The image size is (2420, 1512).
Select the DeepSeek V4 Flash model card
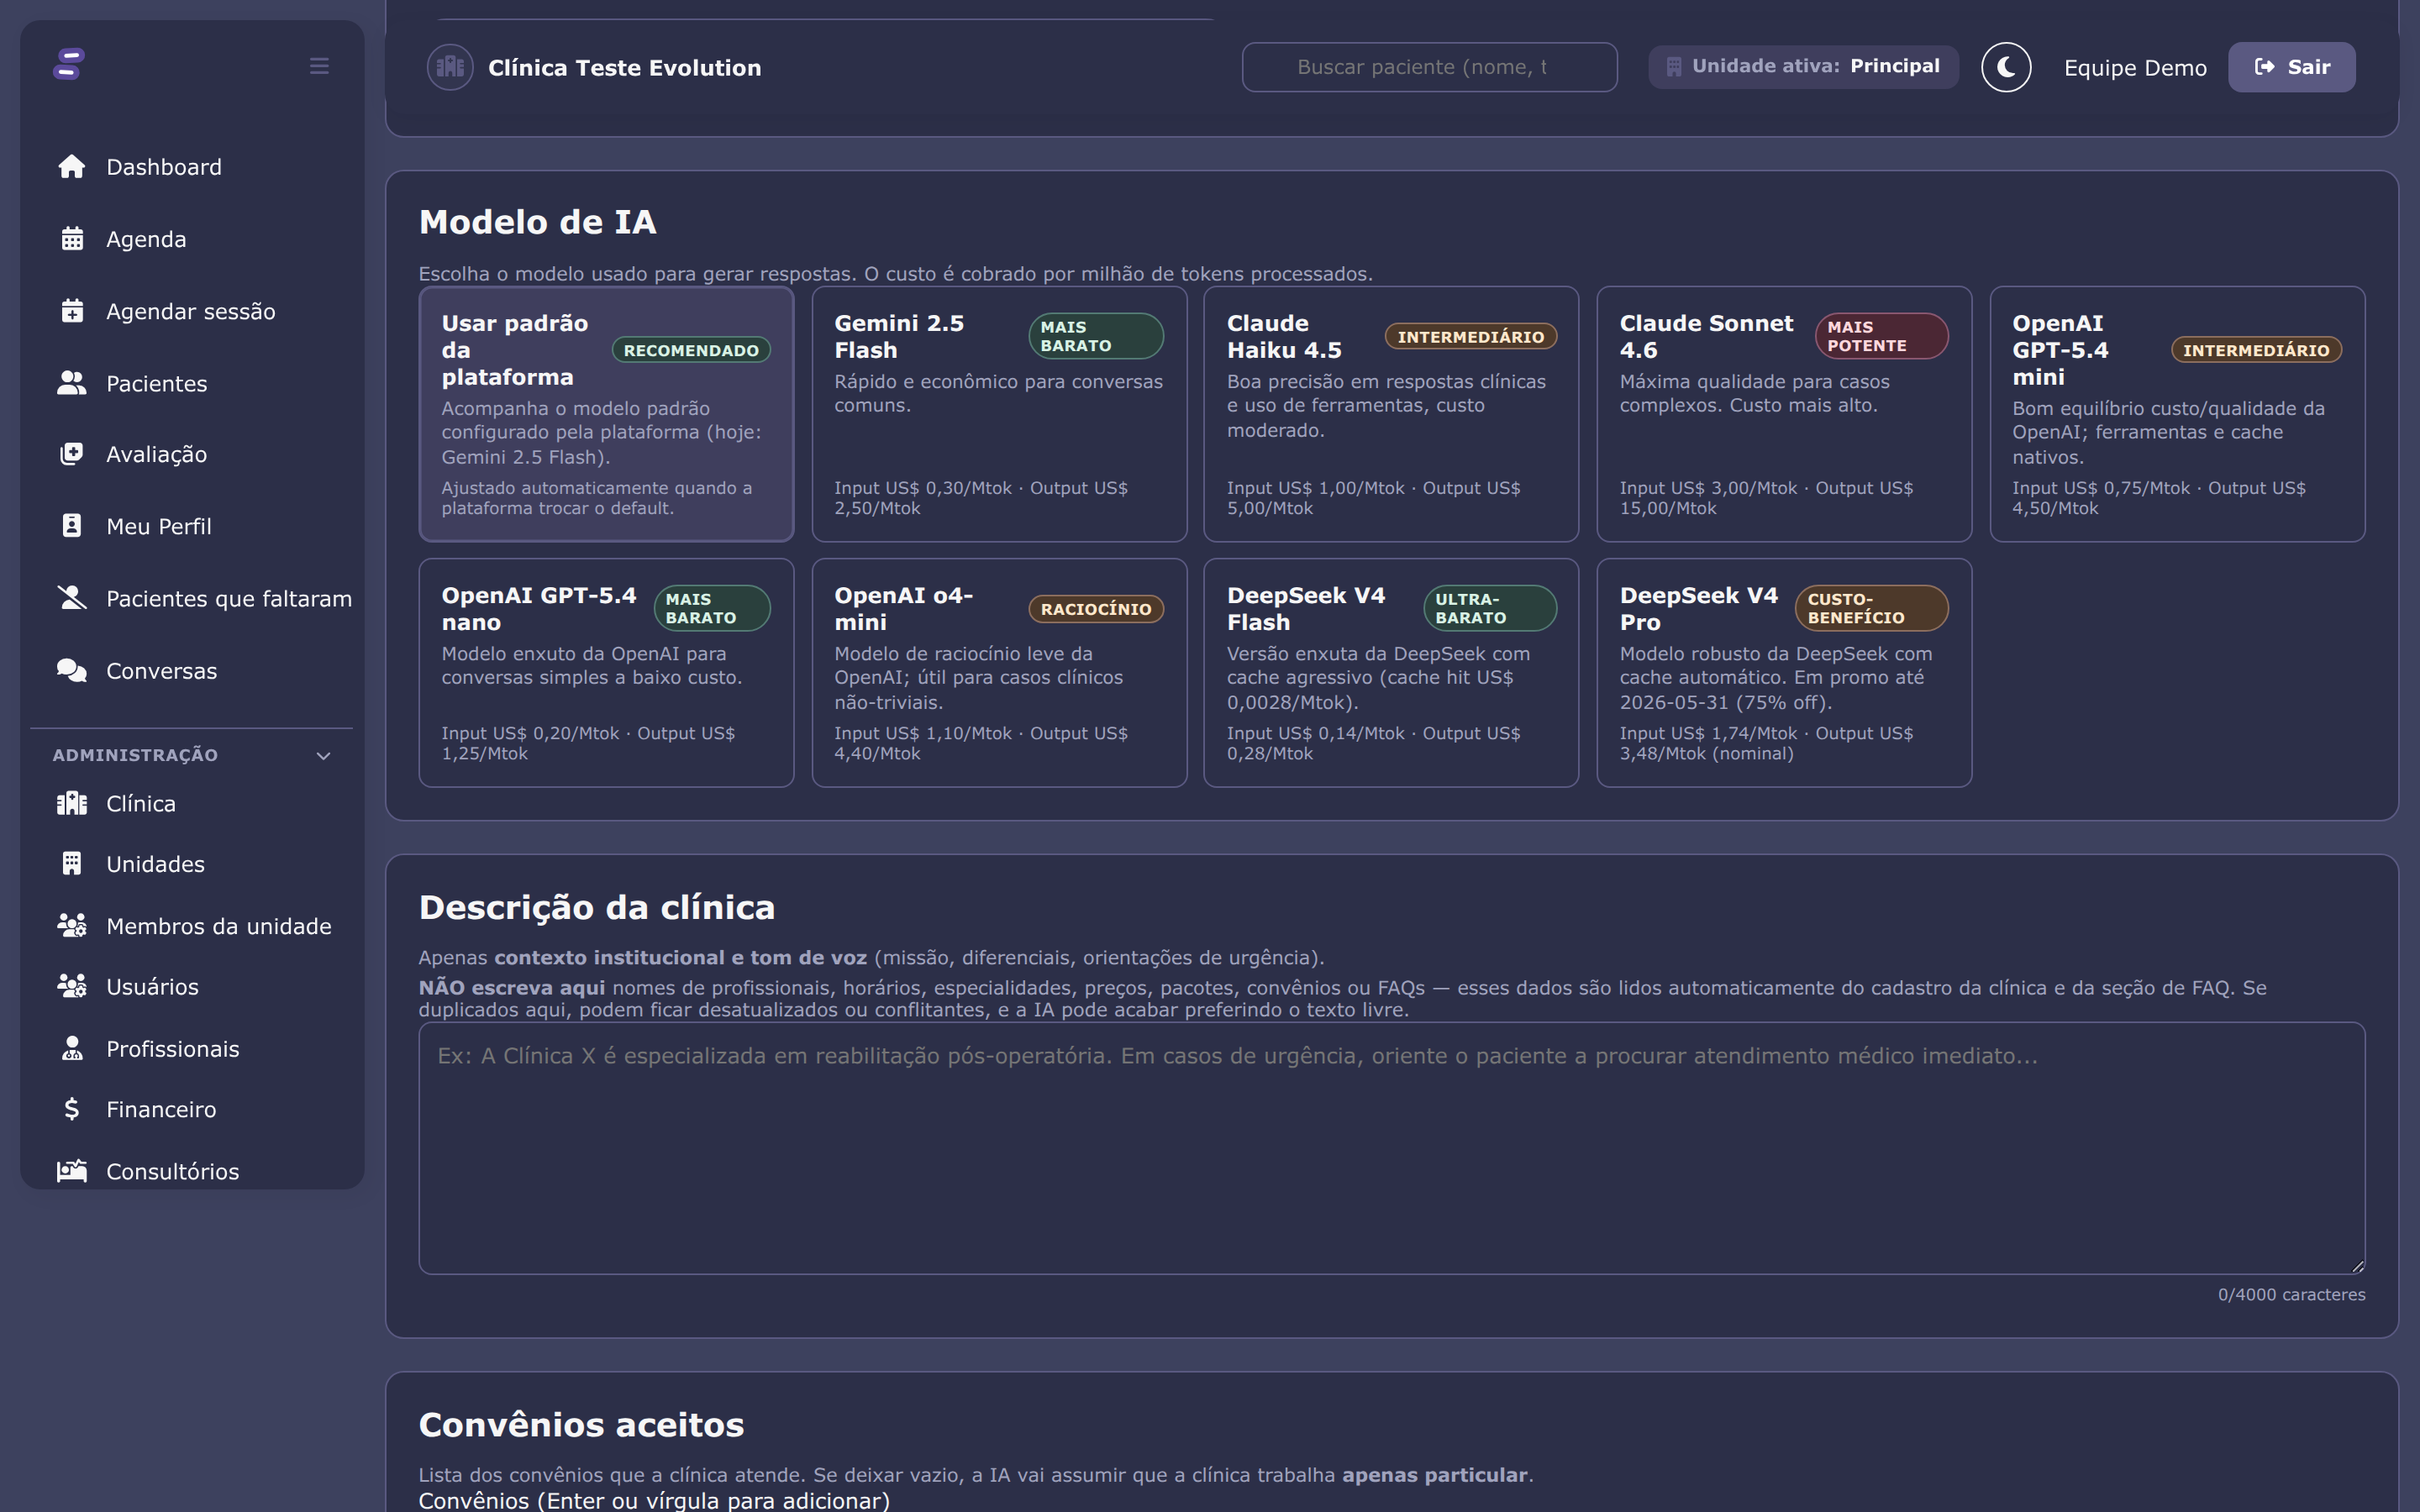pos(1391,673)
